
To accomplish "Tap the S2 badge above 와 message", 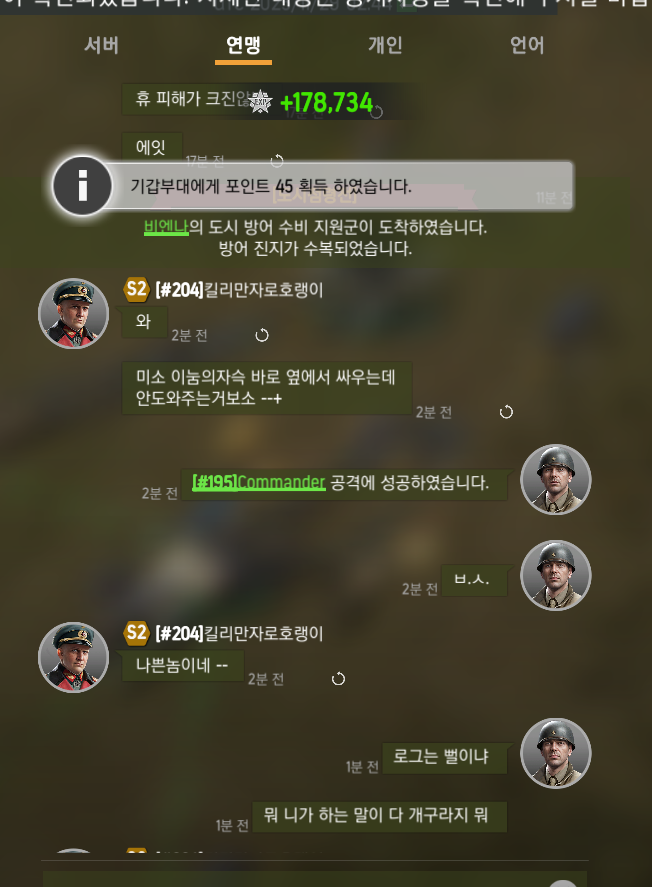I will (136, 290).
